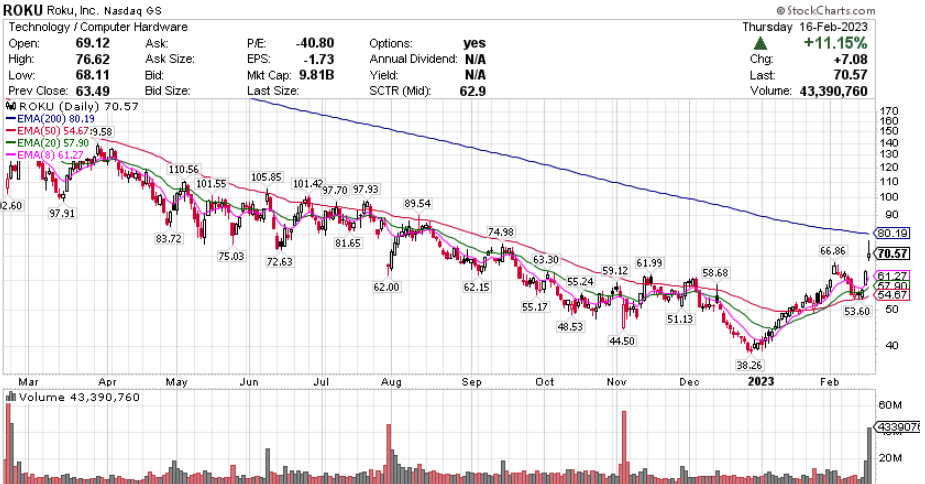This screenshot has width=925, height=484.
Task: Click the 48.53 price low label
Action: (570, 326)
